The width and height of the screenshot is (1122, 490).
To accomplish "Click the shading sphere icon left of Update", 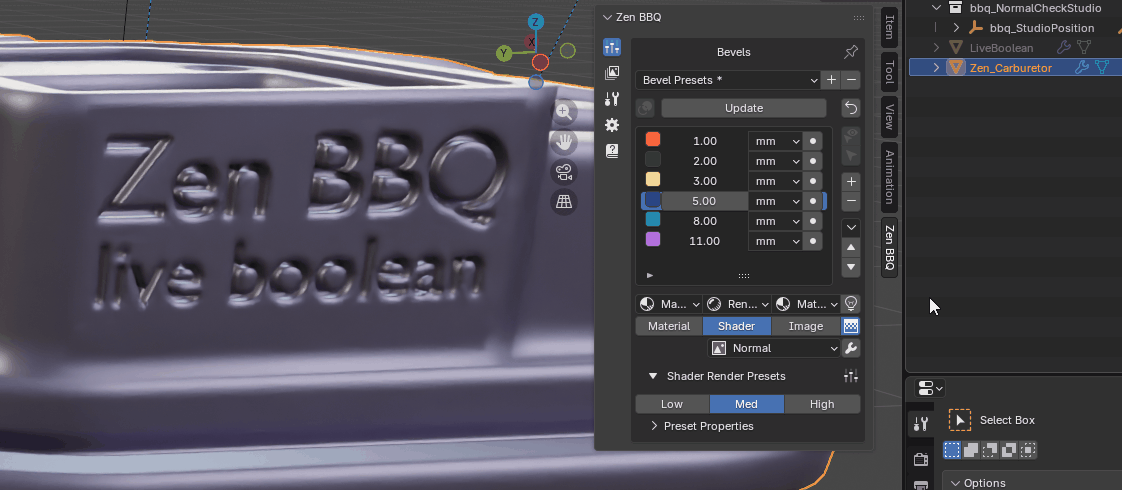I will click(x=645, y=108).
